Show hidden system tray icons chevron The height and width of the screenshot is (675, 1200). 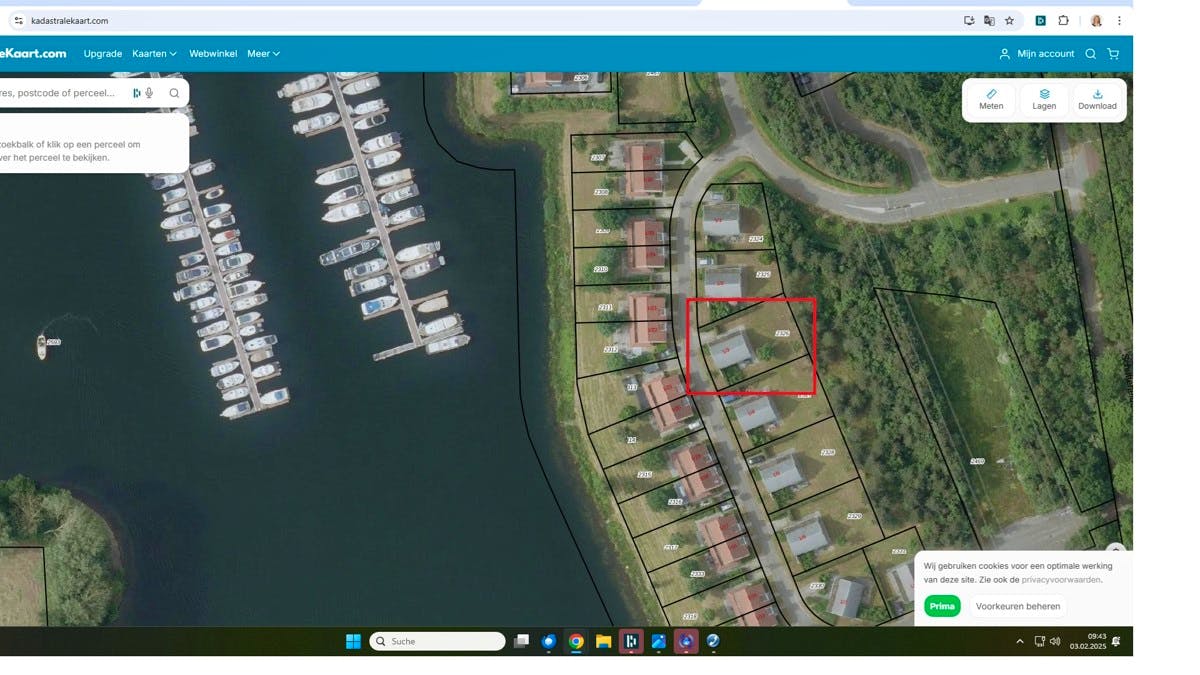tap(1020, 641)
